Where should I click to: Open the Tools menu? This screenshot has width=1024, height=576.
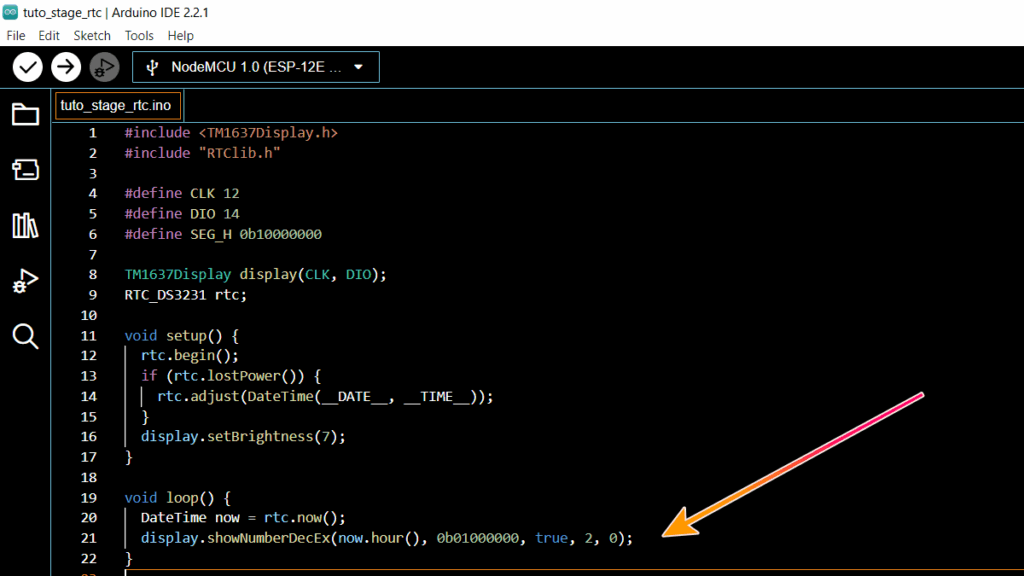pos(139,36)
